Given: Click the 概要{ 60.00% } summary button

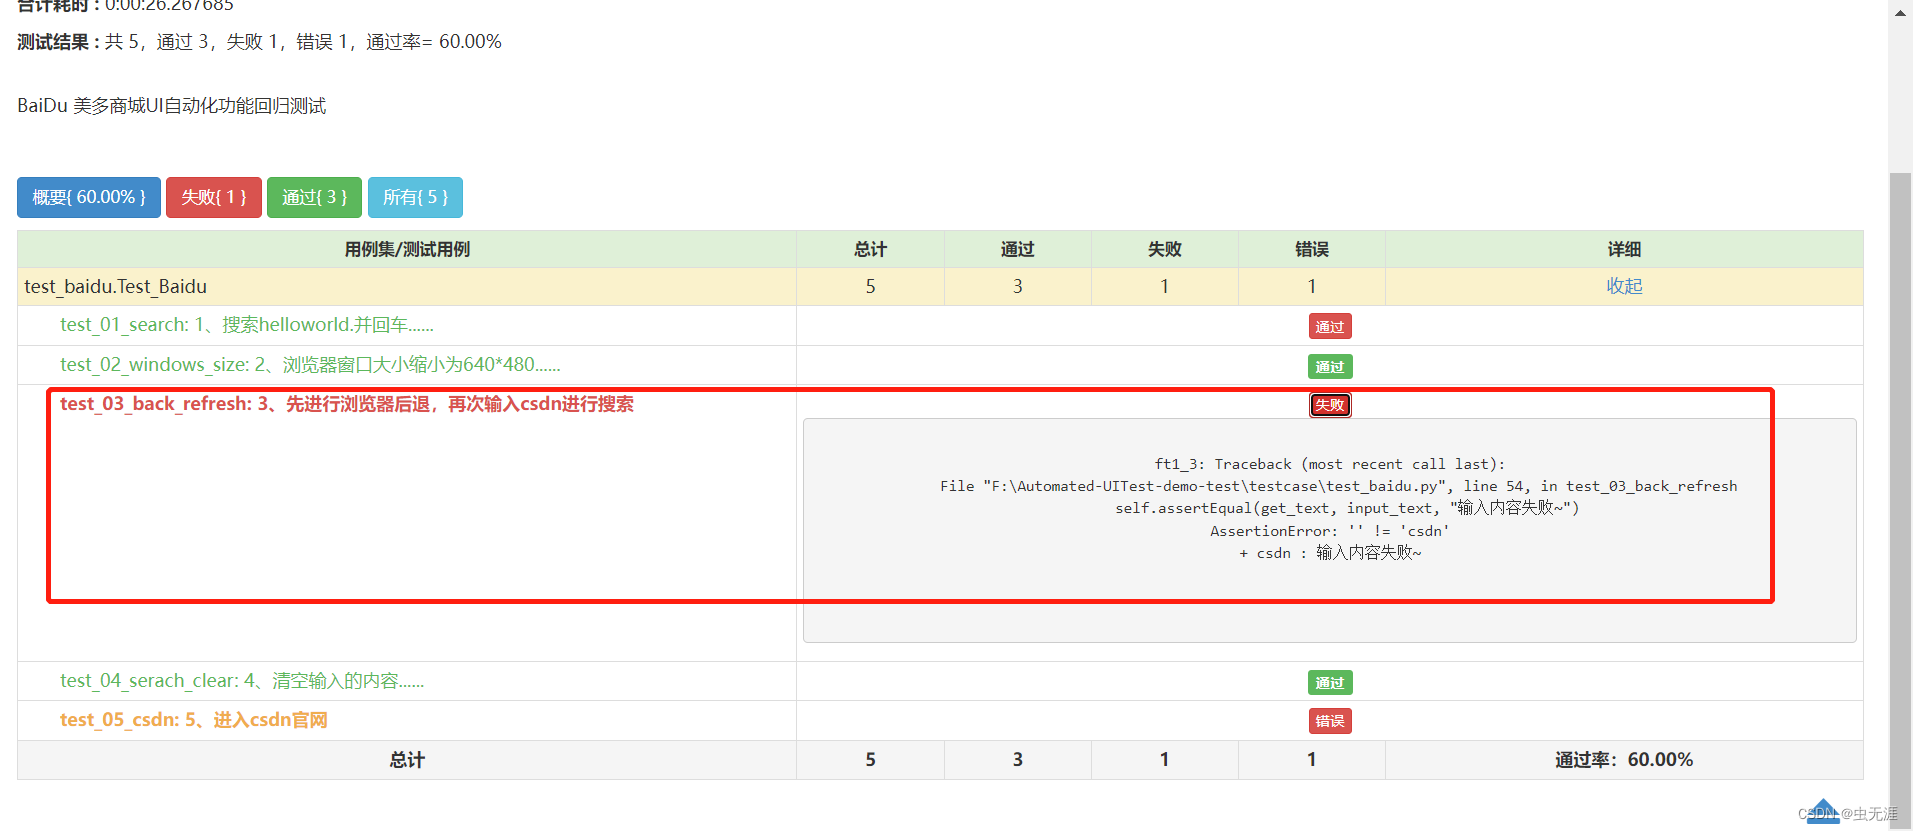Looking at the screenshot, I should pos(89,197).
